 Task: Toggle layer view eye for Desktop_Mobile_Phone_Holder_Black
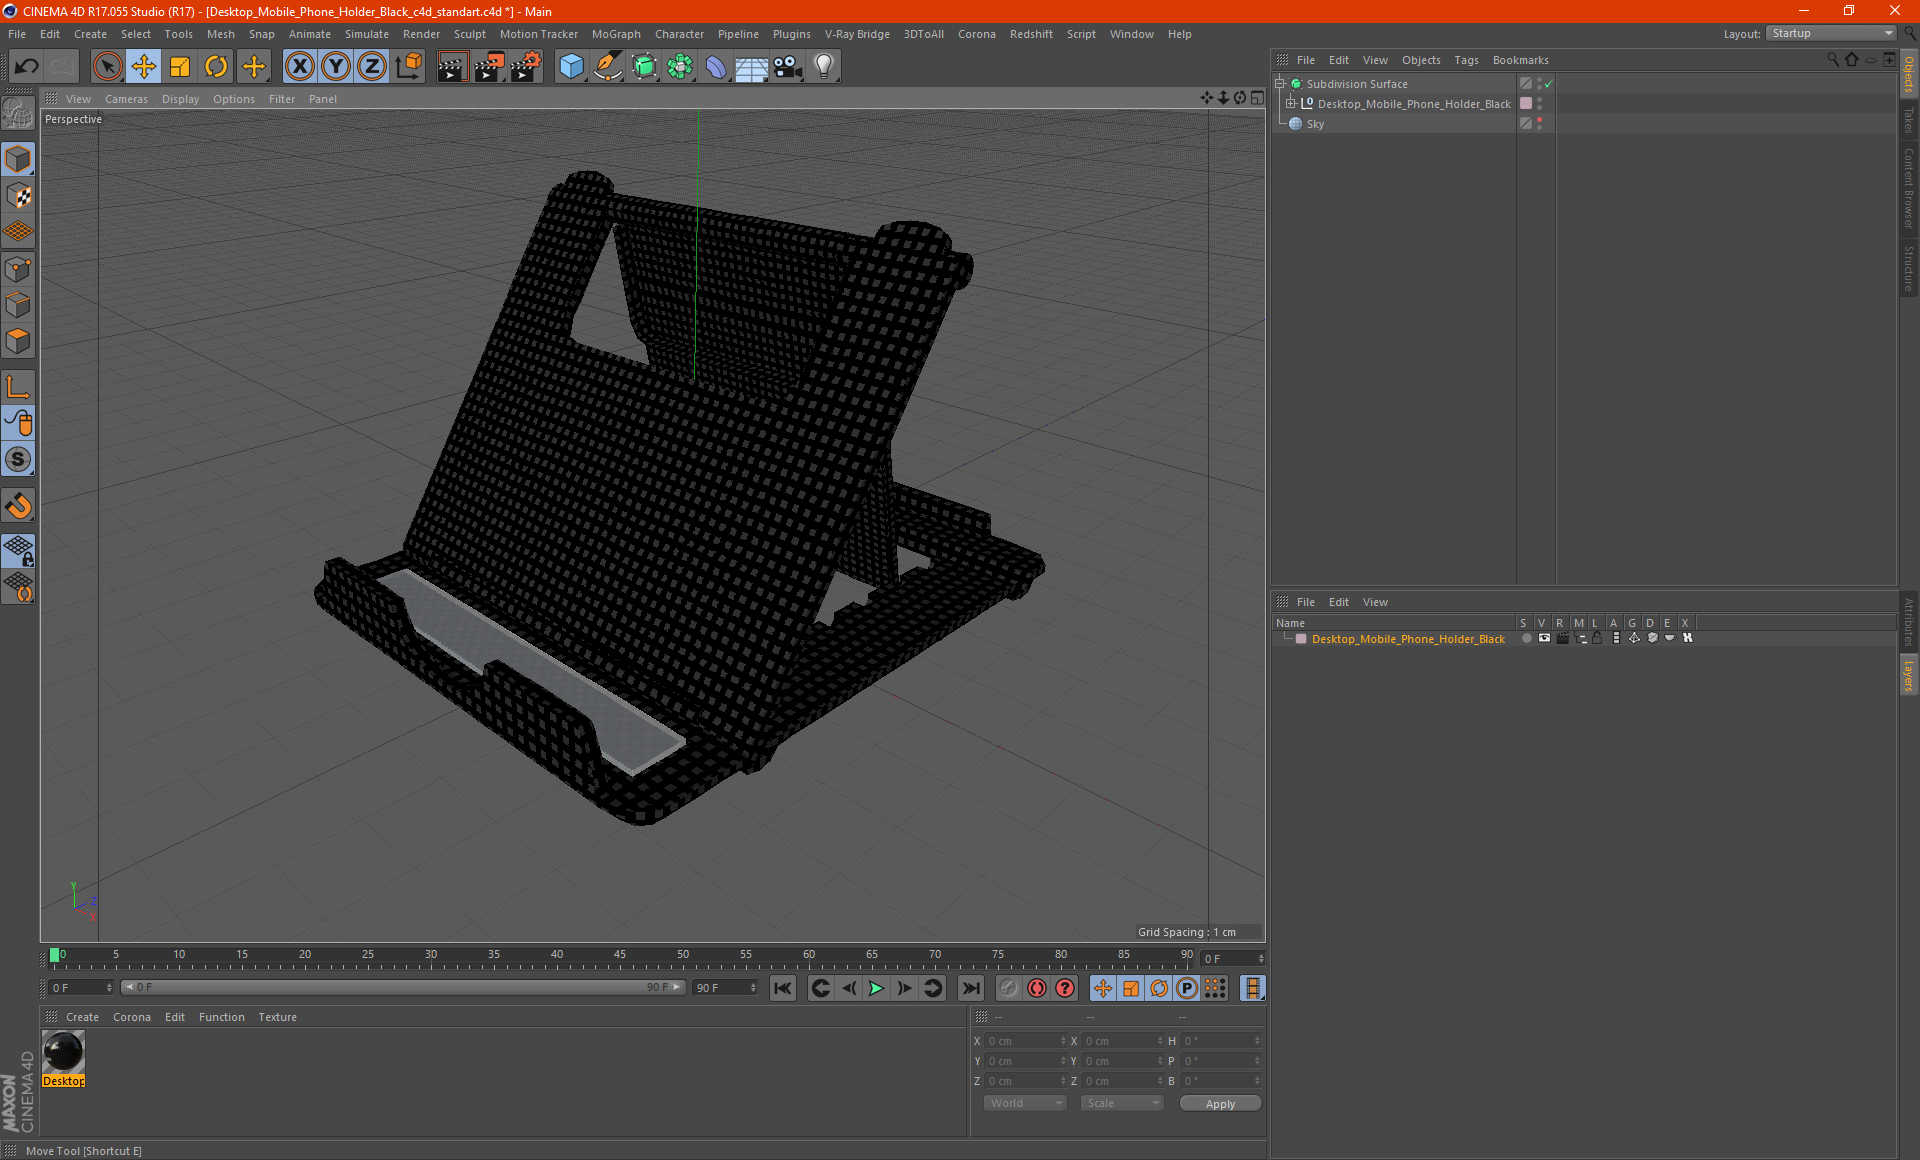(1544, 638)
